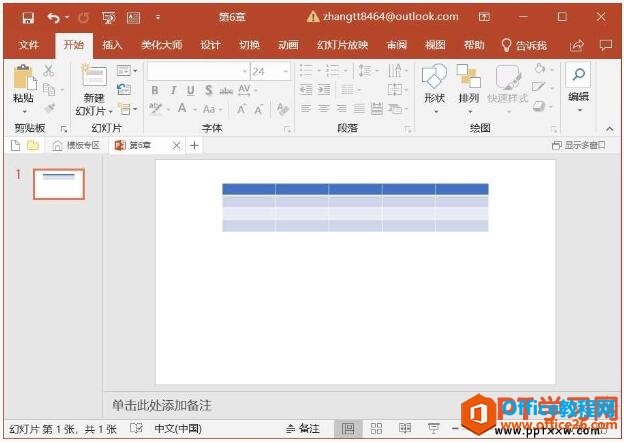Align text left
Screen dimensions: 624x442
point(306,108)
